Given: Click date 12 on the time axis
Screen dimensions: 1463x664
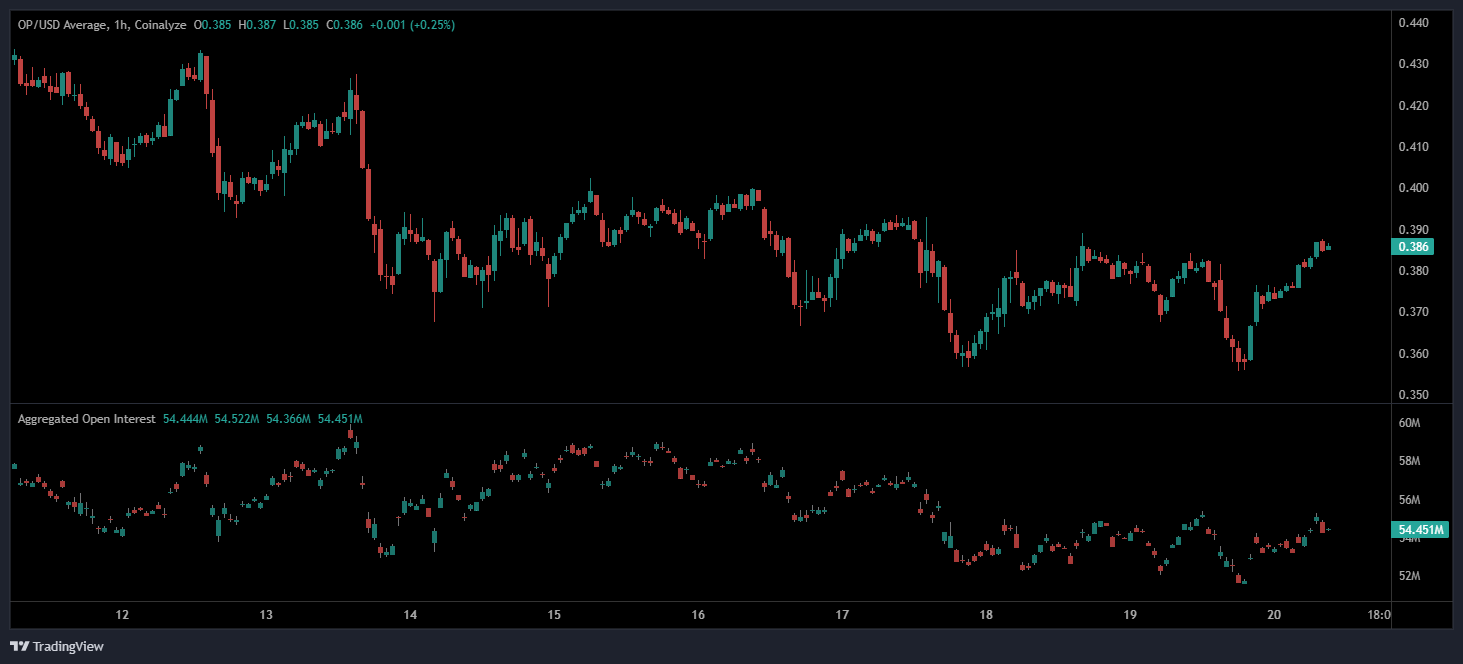Looking at the screenshot, I should pos(122,614).
